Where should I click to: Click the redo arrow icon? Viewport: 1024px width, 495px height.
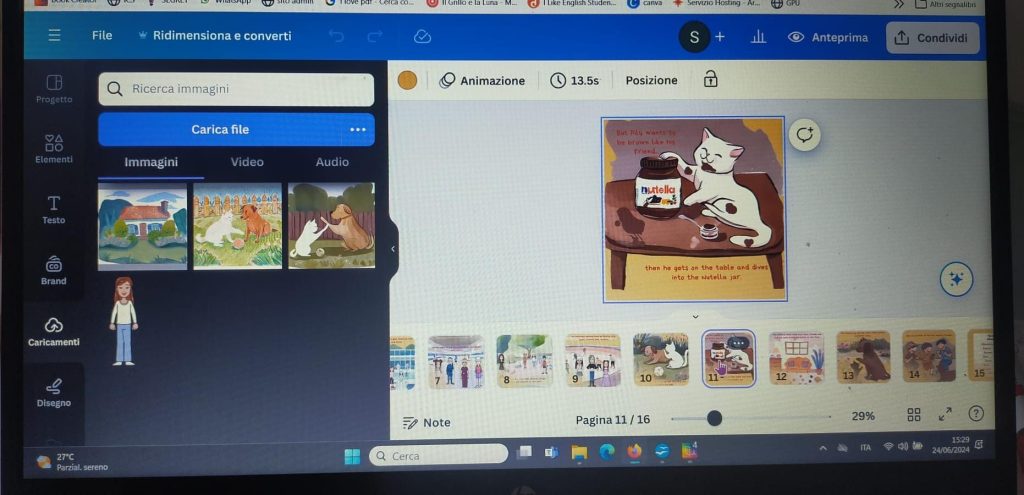[x=375, y=37]
